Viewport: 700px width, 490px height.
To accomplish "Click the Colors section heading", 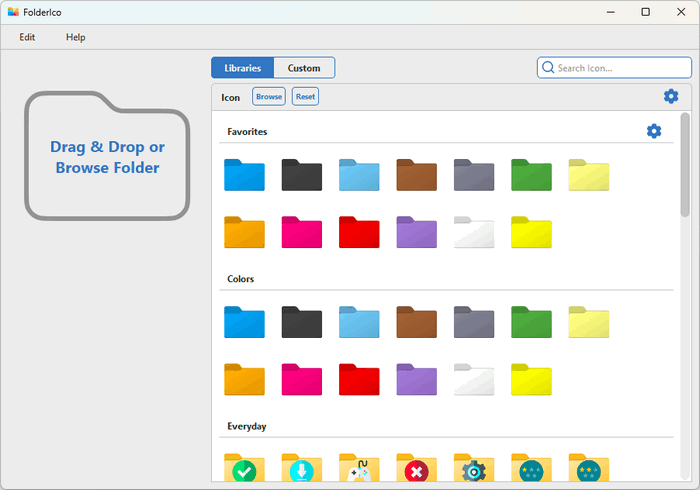I will (241, 279).
